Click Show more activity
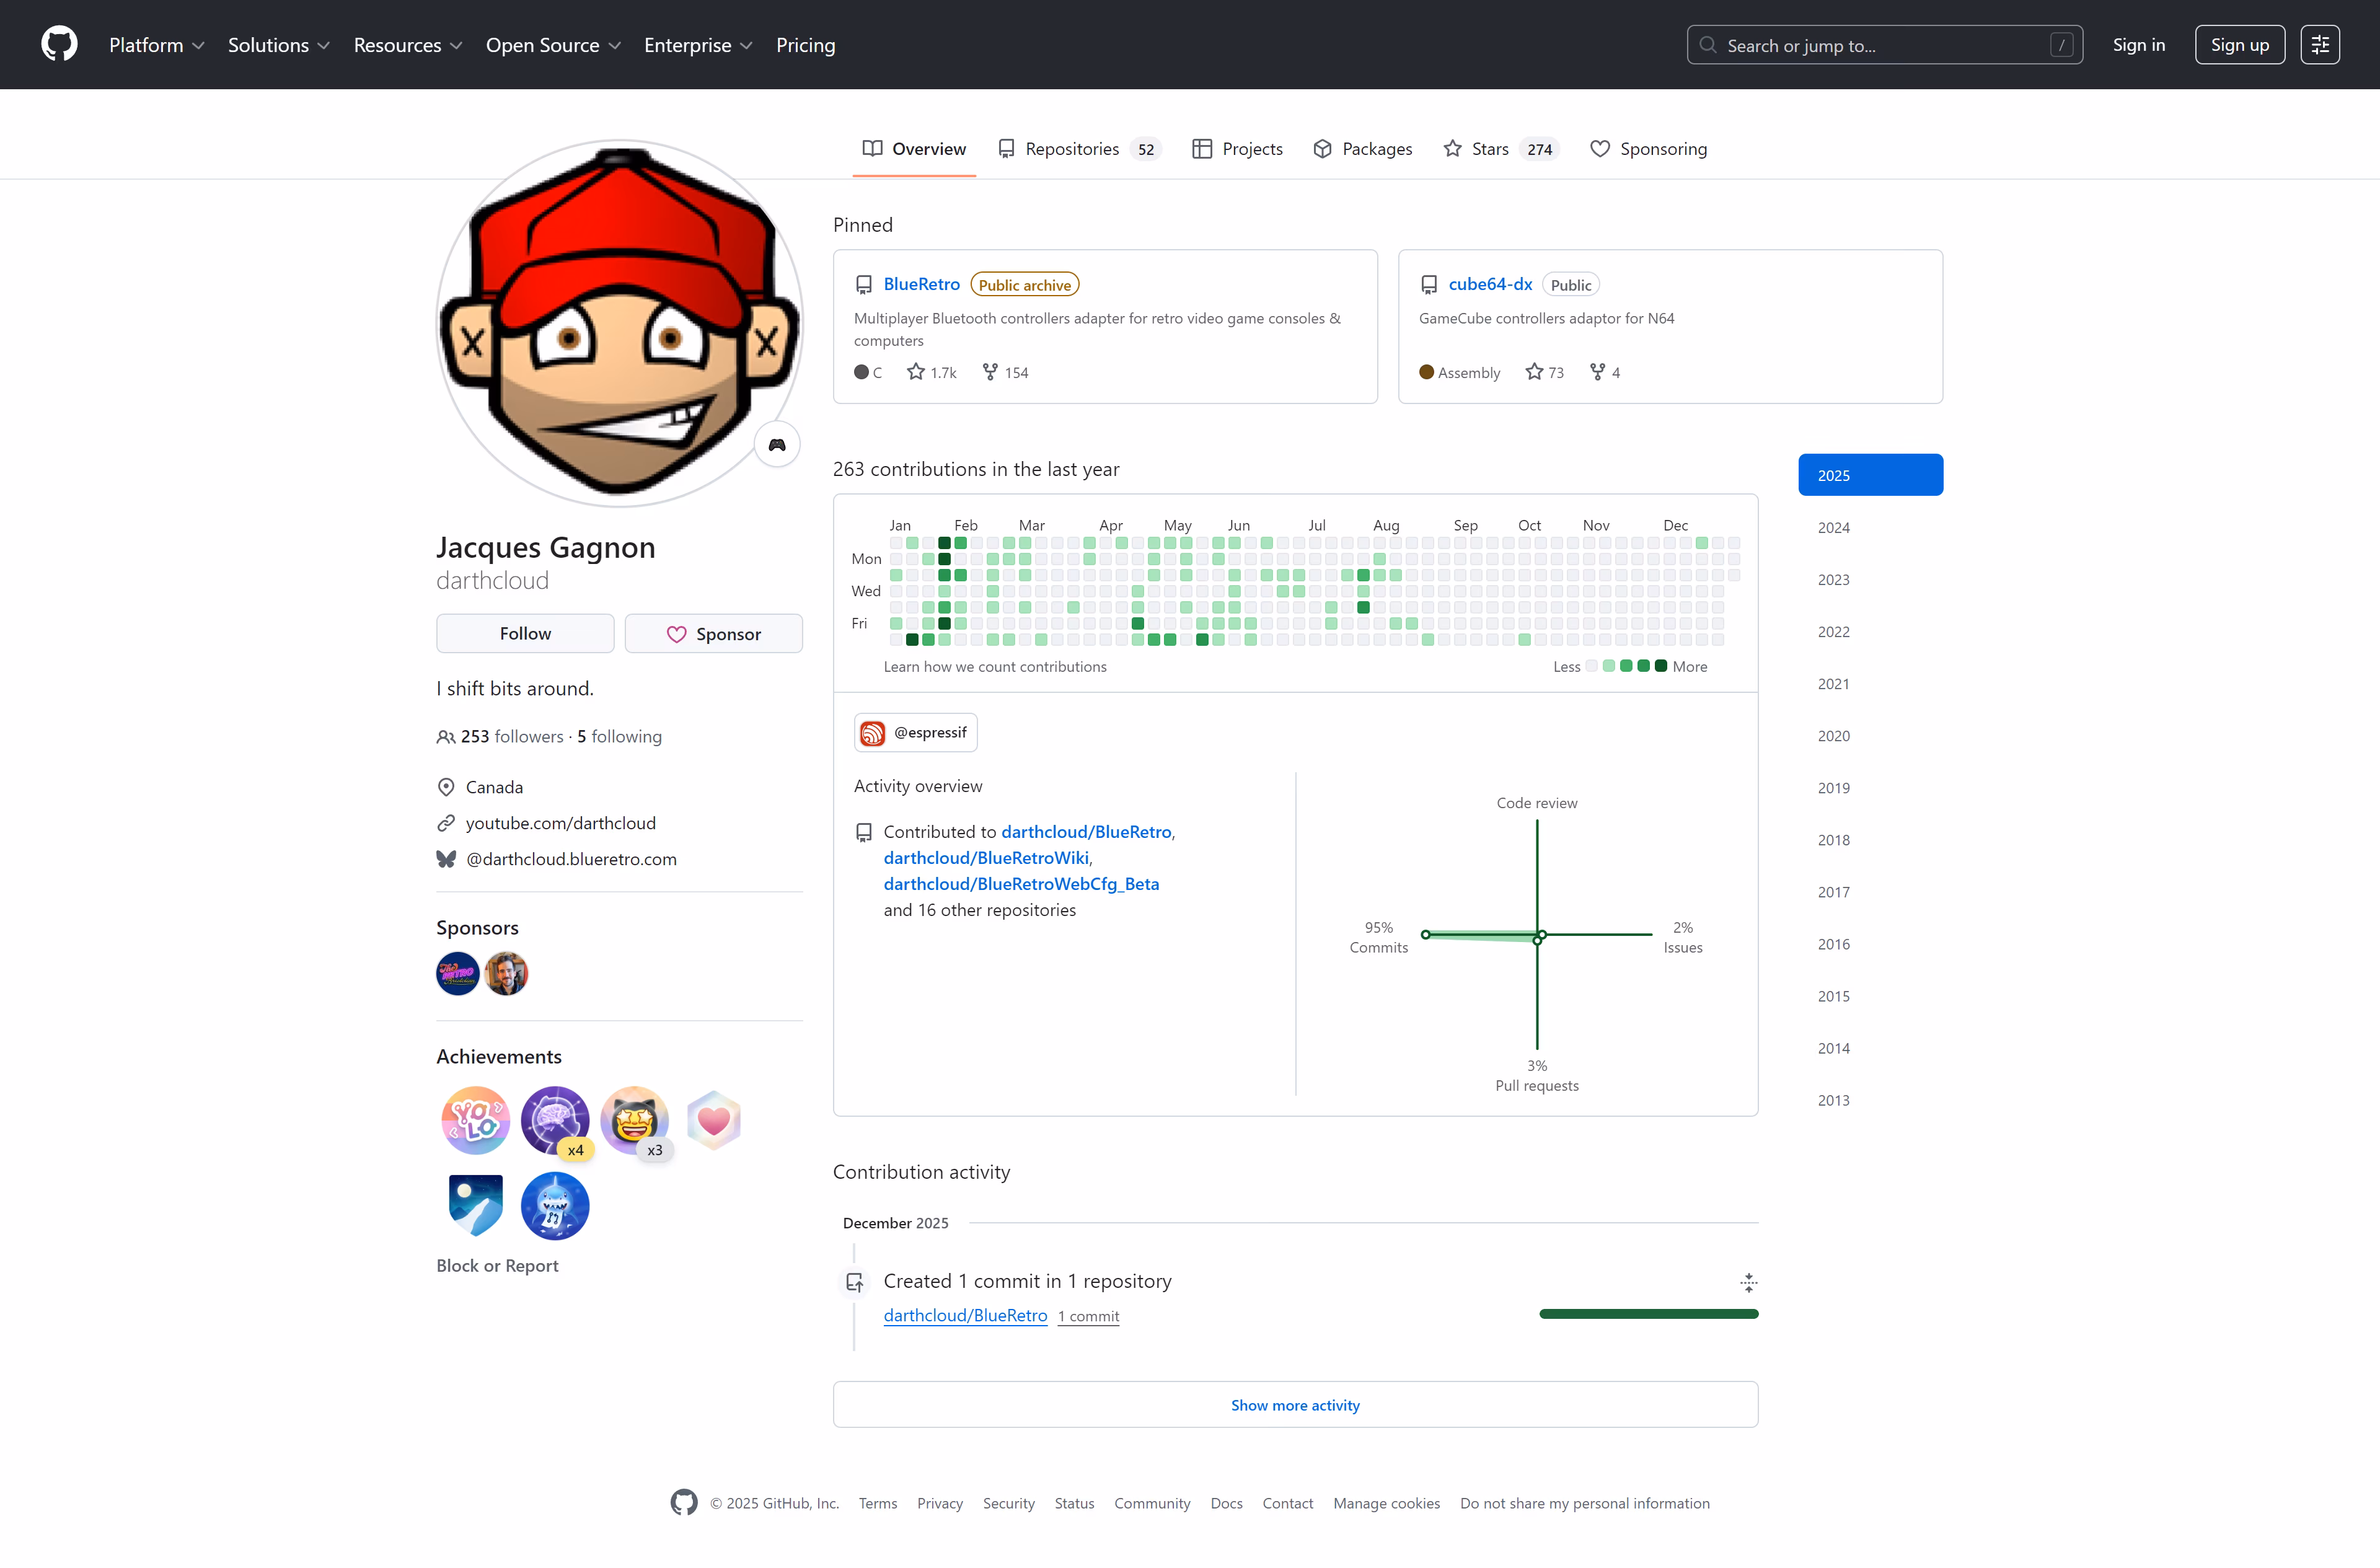Screen dimensions: 2380x1568 click(x=1294, y=1404)
